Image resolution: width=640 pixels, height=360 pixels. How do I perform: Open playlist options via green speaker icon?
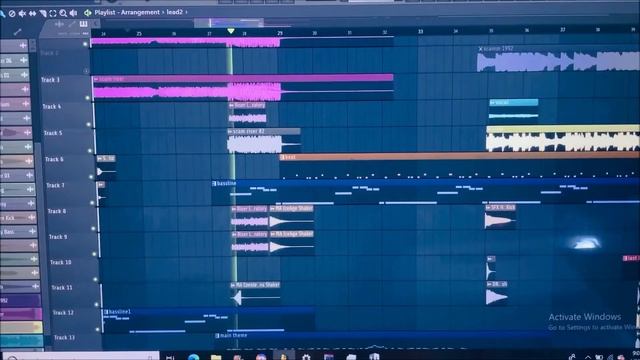click(87, 13)
